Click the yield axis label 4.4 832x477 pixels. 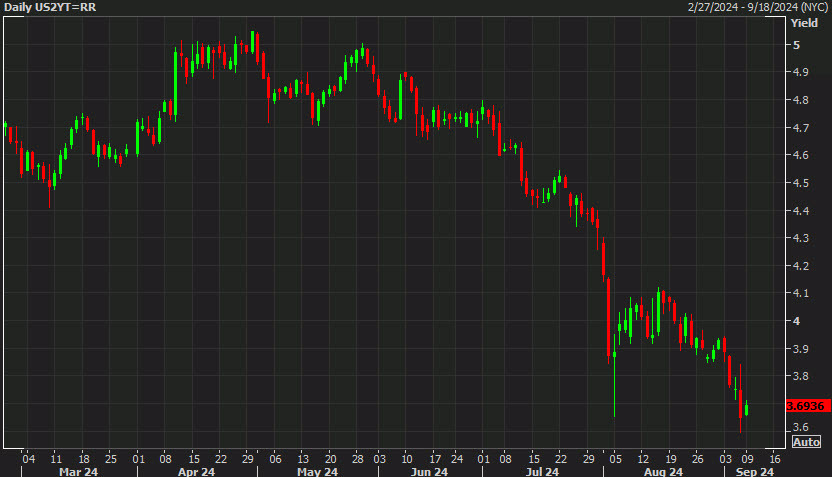click(x=800, y=211)
